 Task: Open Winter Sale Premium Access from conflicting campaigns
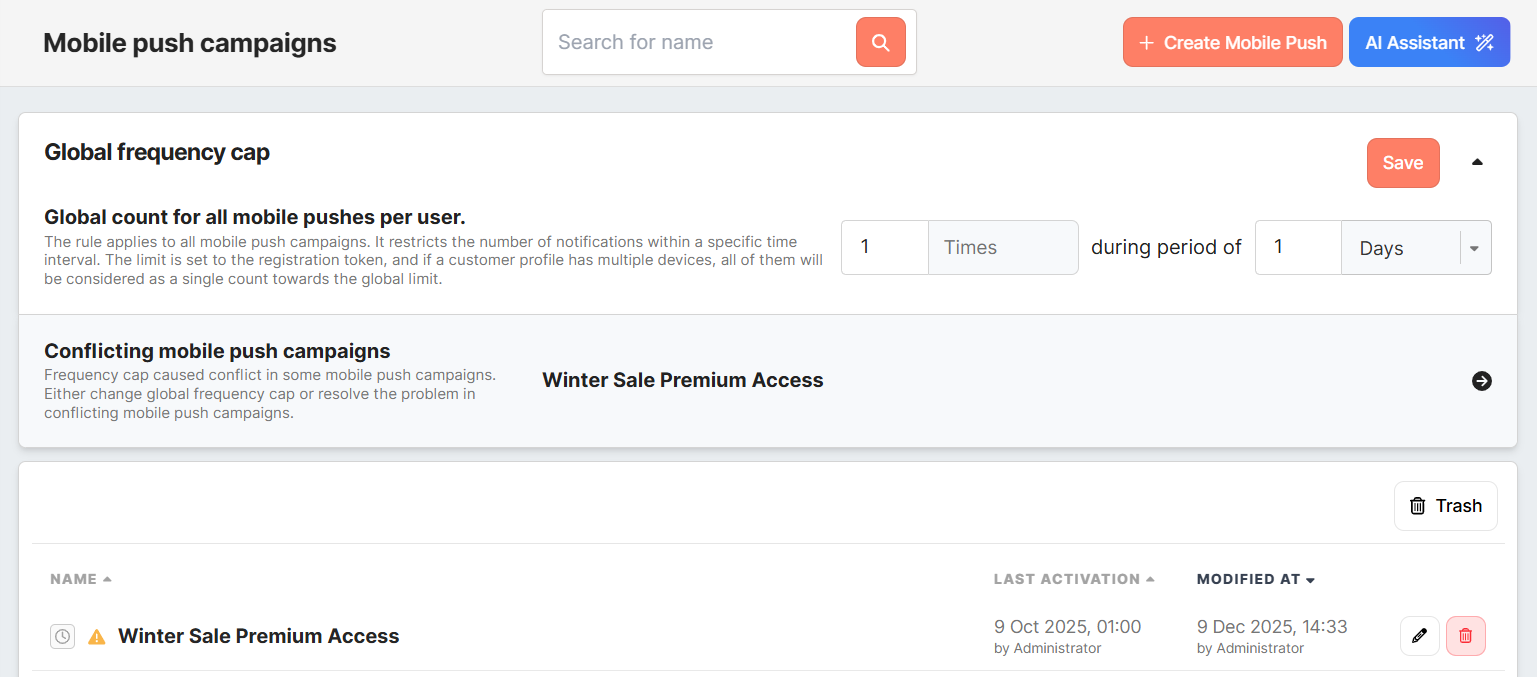click(682, 381)
